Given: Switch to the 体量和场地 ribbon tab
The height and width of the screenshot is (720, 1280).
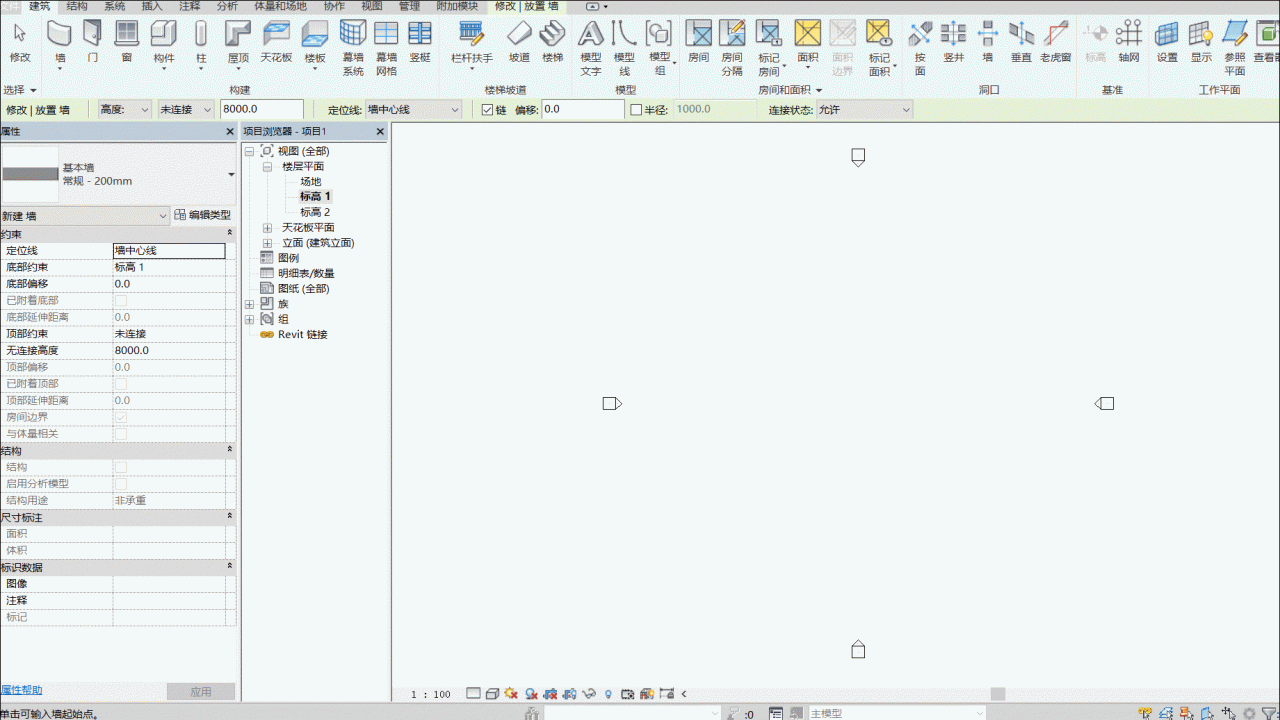Looking at the screenshot, I should pyautogui.click(x=281, y=6).
